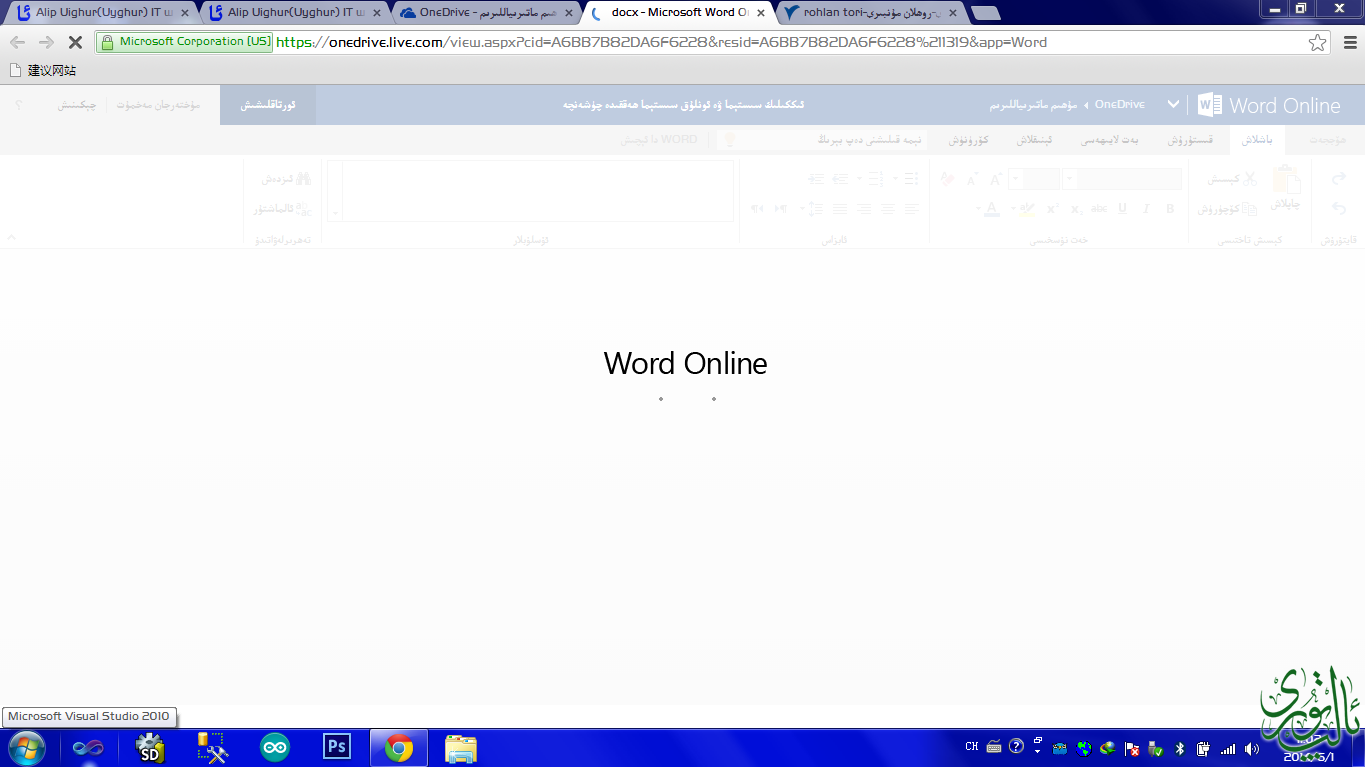This screenshot has height=767, width=1365.
Task: Click the چىكىنىش sign out link
Action: (77, 105)
